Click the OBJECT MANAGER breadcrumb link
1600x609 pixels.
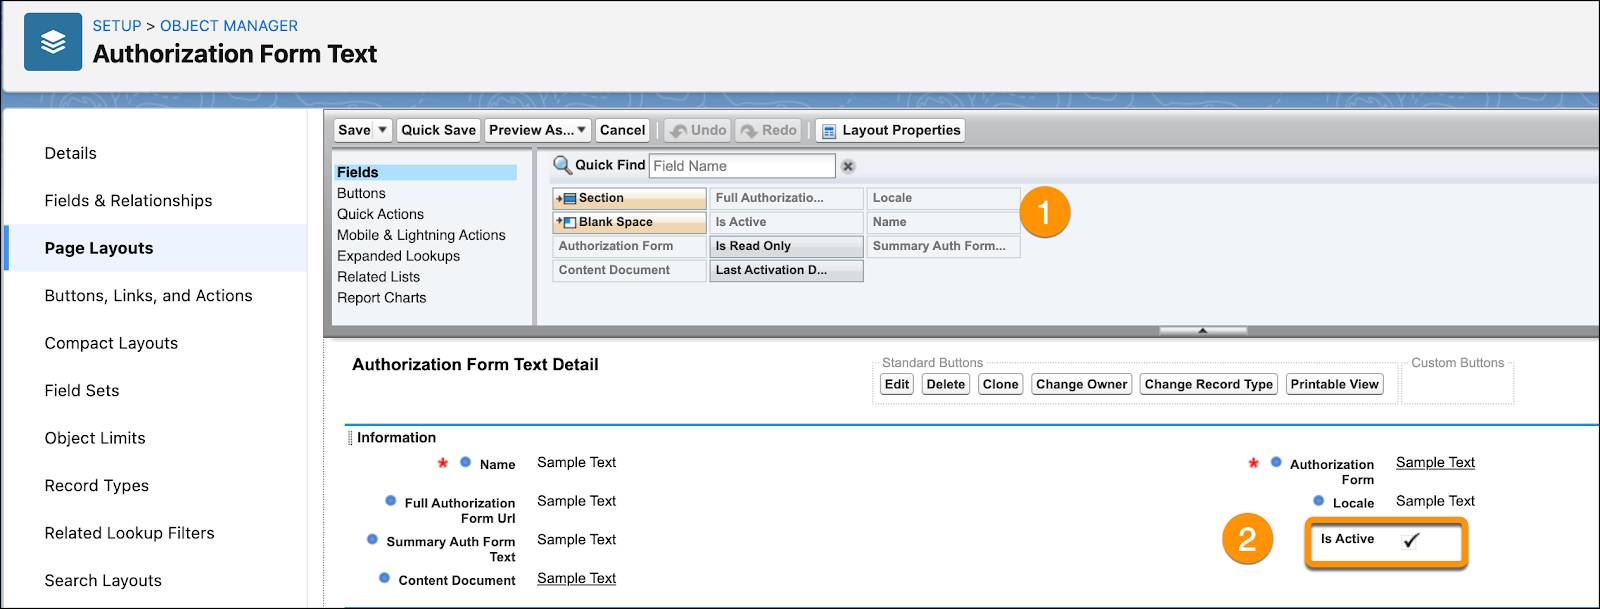point(229,26)
